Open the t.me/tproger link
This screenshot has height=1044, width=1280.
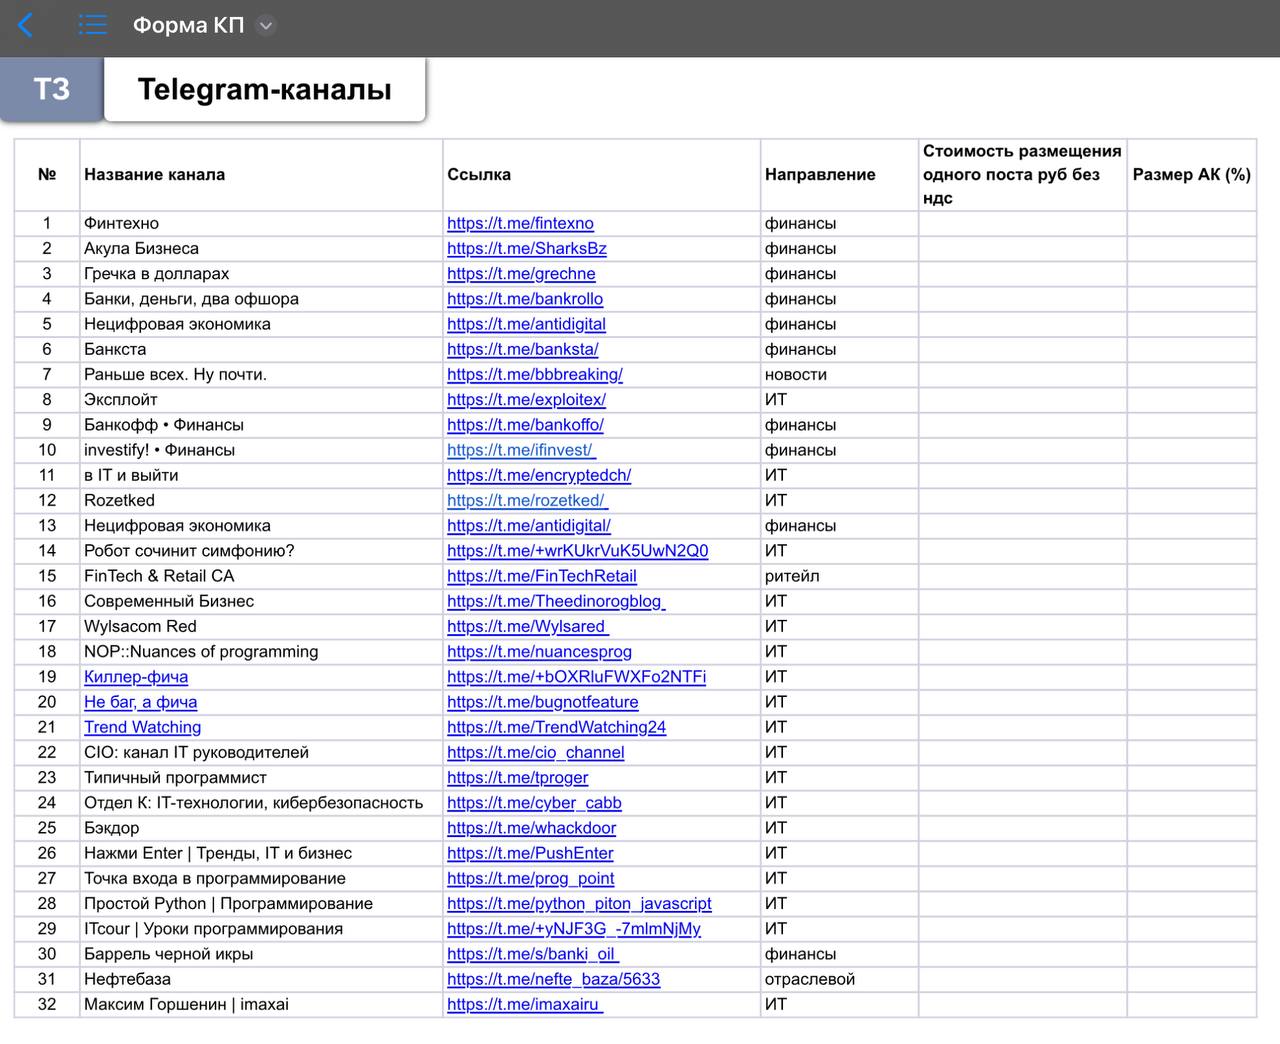click(x=517, y=778)
